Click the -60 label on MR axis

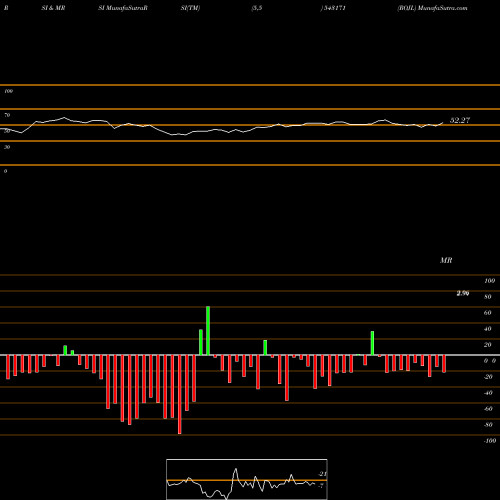488,409
